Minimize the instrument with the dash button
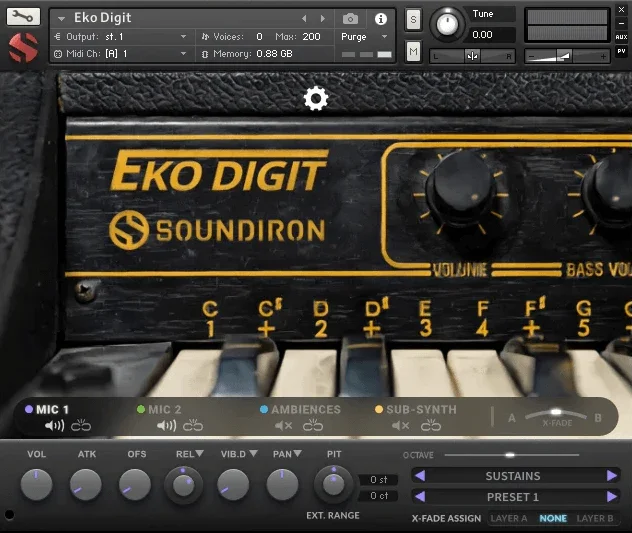Image resolution: width=632 pixels, height=533 pixels. pyautogui.click(x=621, y=23)
